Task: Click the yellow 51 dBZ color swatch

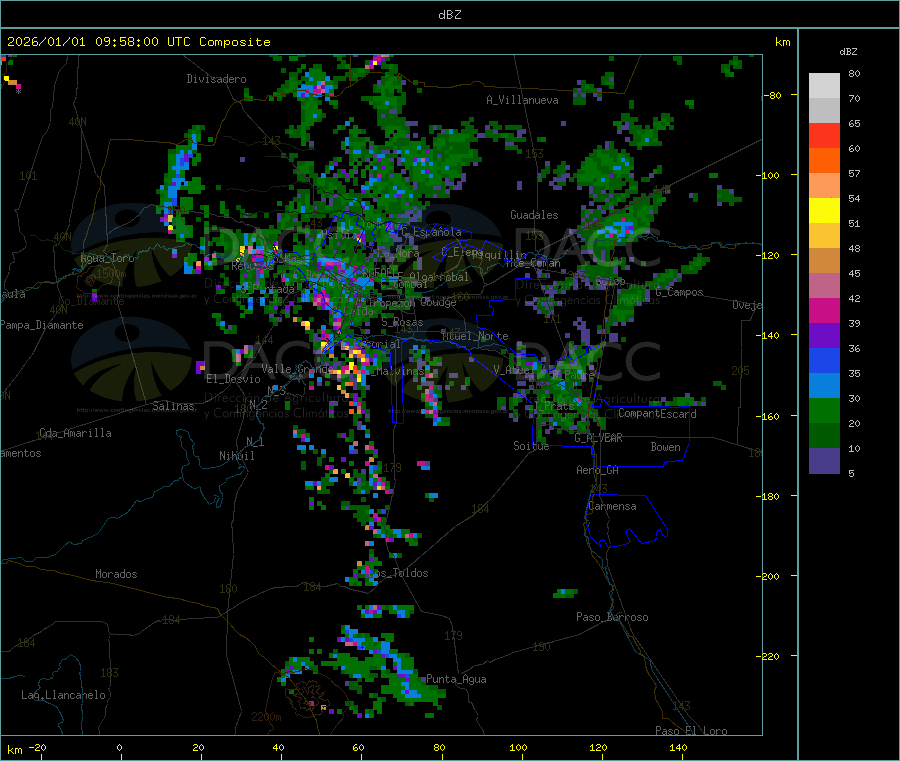Action: pos(824,211)
